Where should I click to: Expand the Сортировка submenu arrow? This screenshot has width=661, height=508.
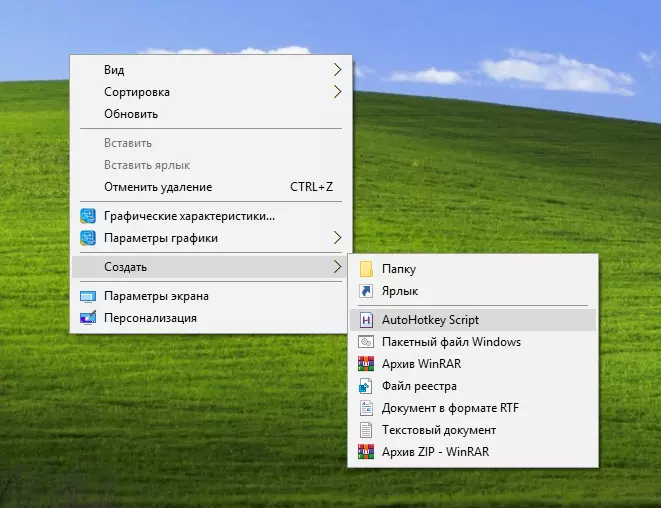tap(337, 91)
